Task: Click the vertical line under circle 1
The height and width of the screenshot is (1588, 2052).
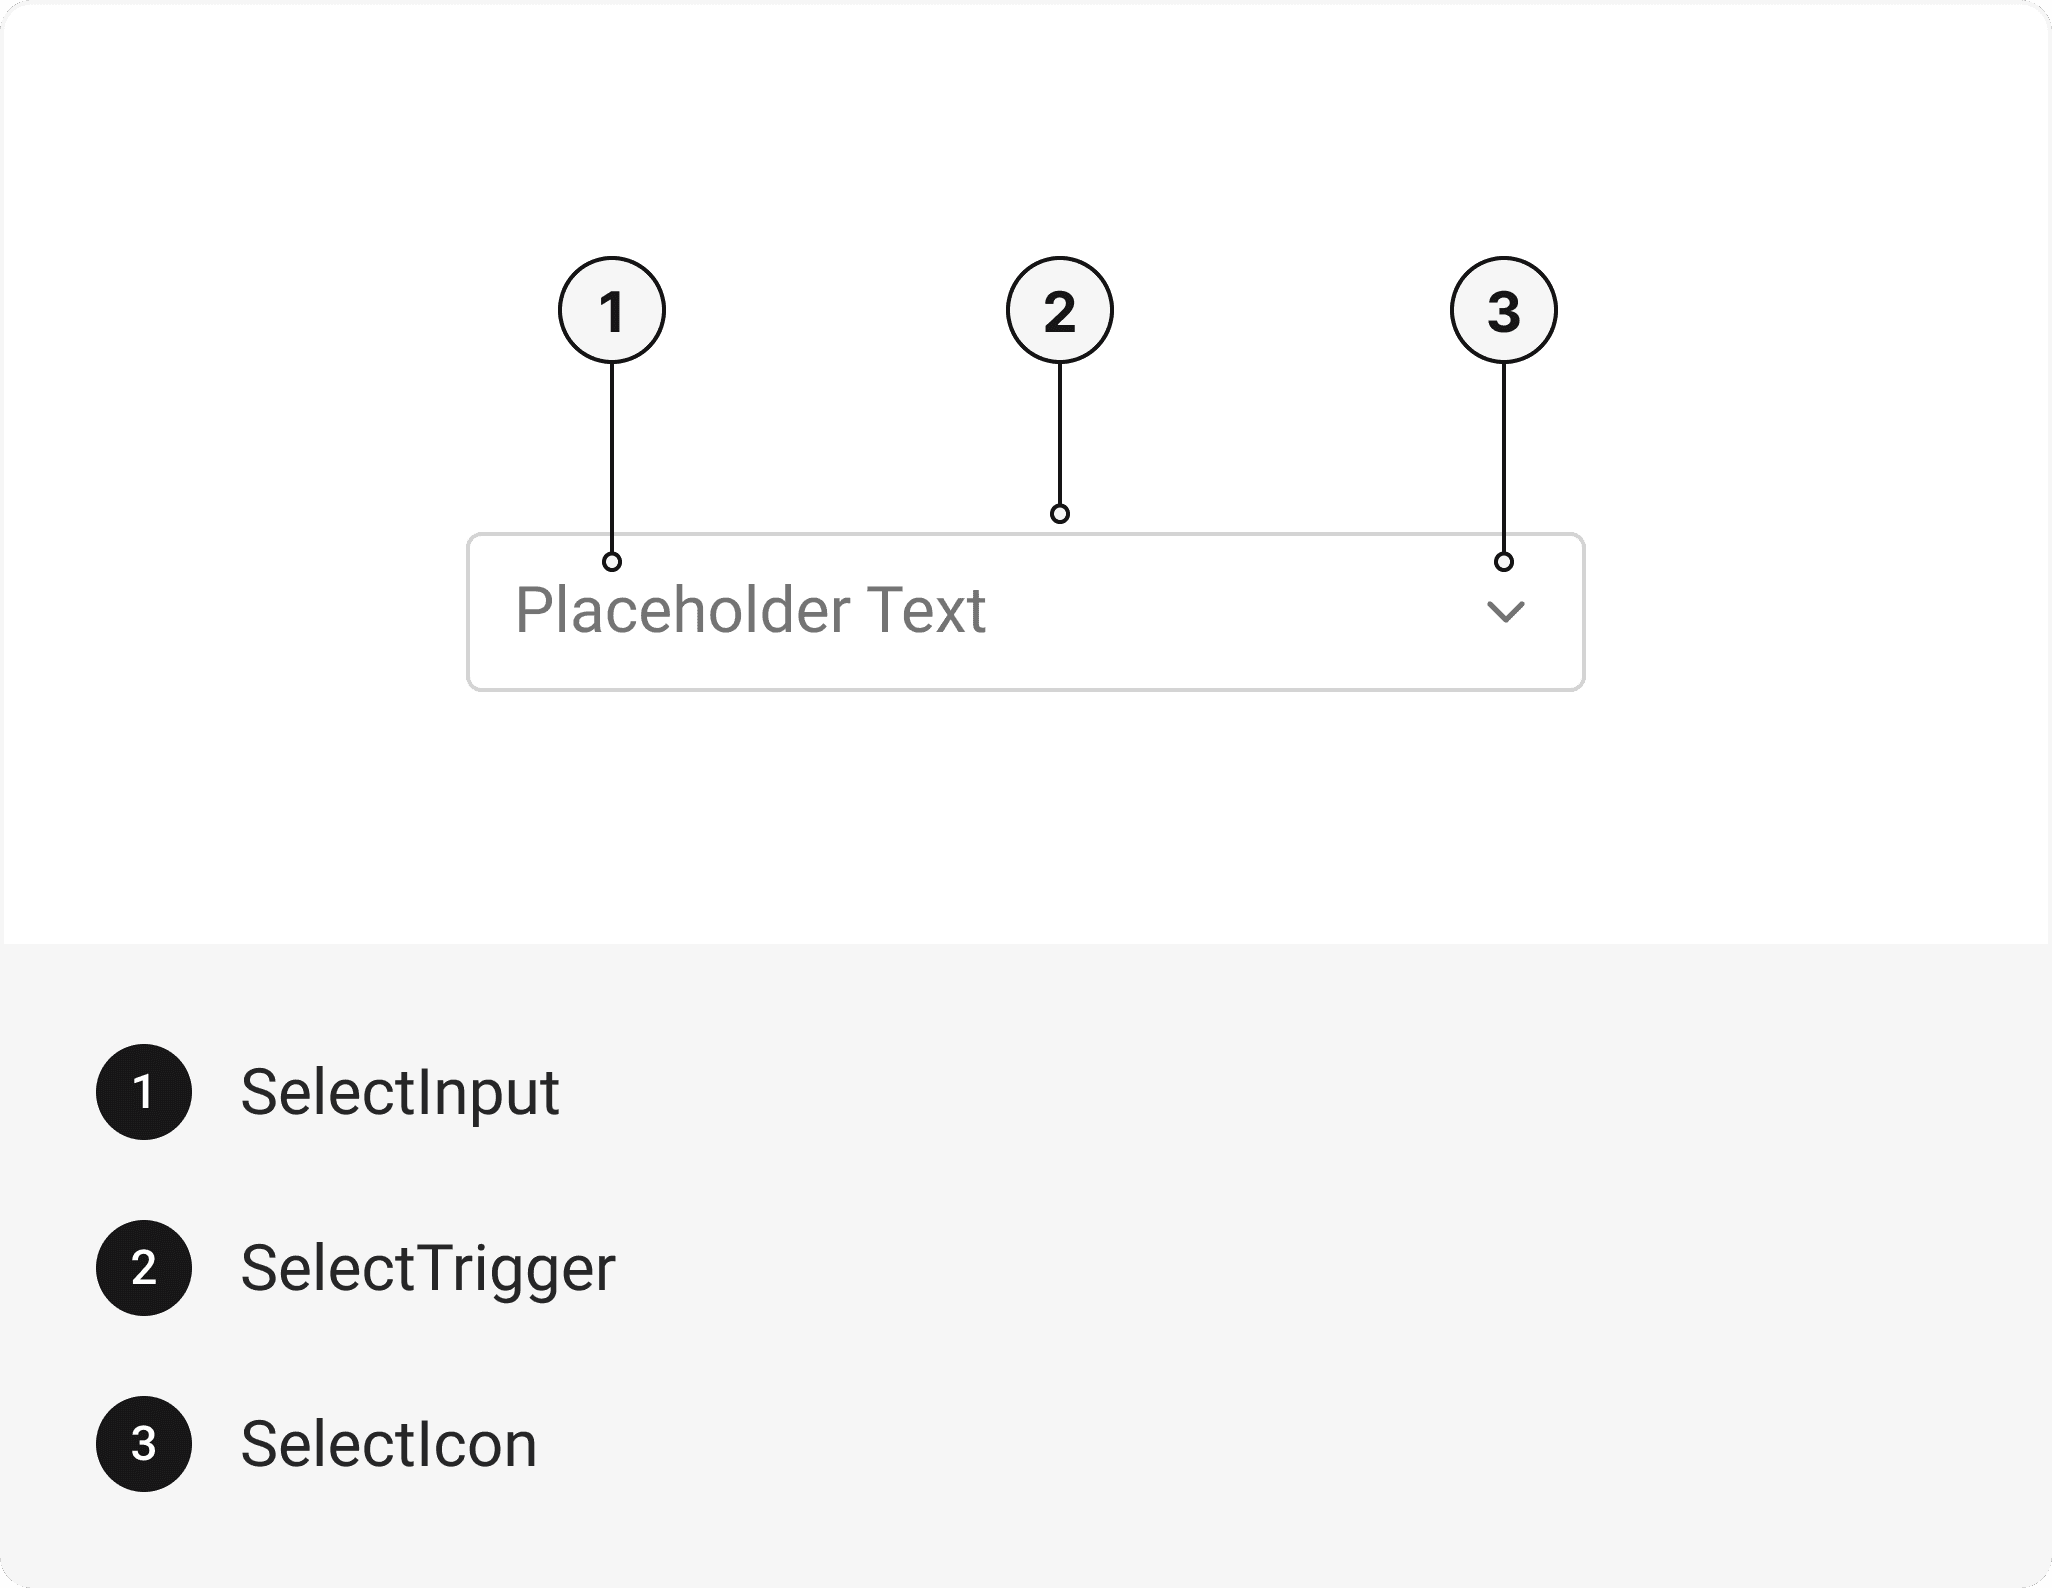Action: (x=612, y=457)
